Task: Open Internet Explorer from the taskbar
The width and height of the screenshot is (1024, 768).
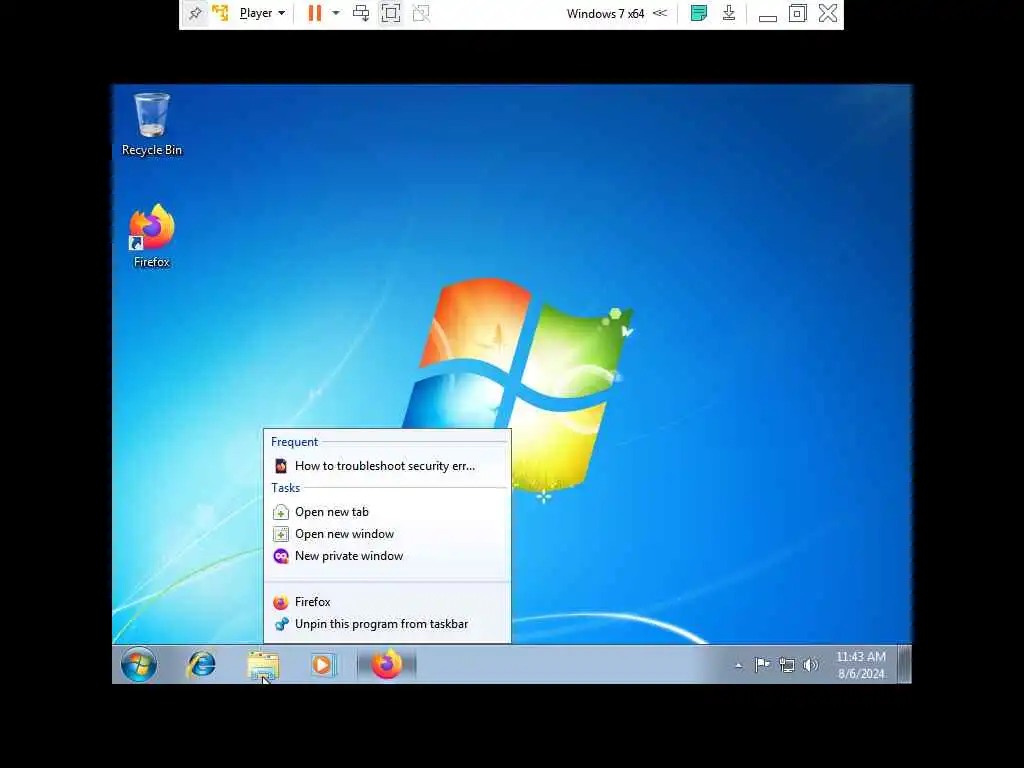Action: (x=202, y=665)
